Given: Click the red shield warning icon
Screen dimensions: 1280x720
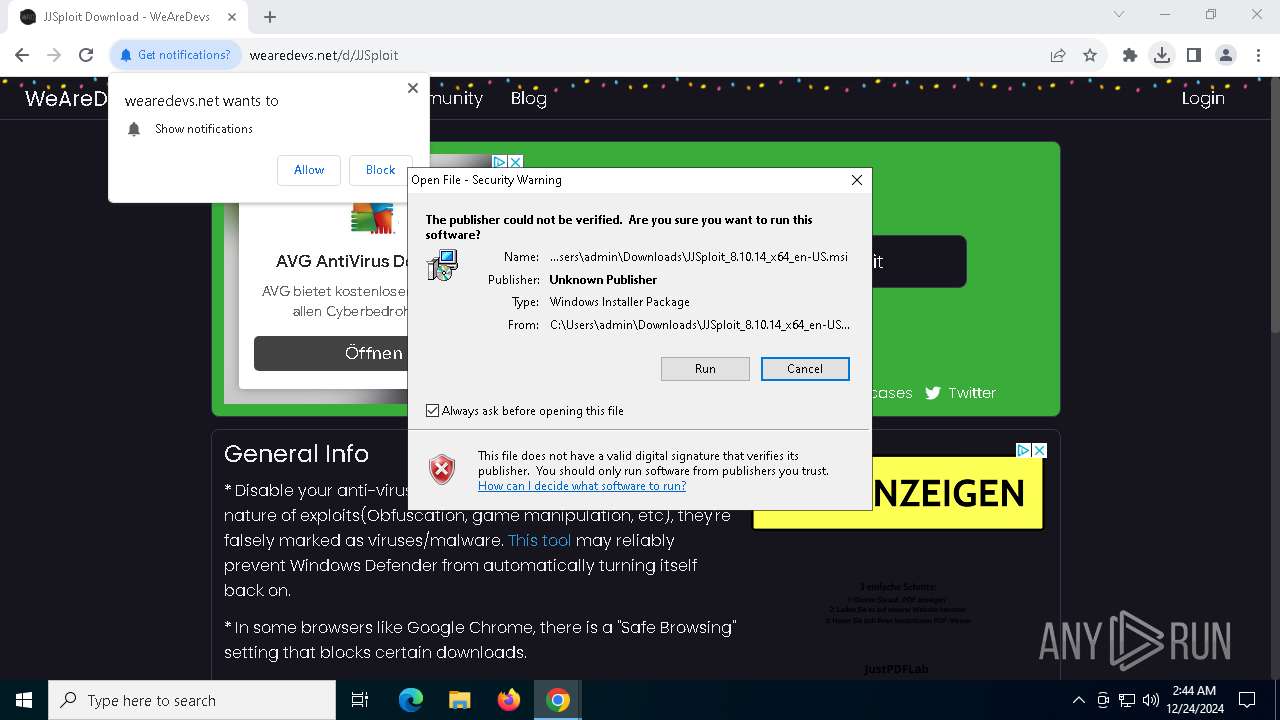Looking at the screenshot, I should pyautogui.click(x=442, y=469).
